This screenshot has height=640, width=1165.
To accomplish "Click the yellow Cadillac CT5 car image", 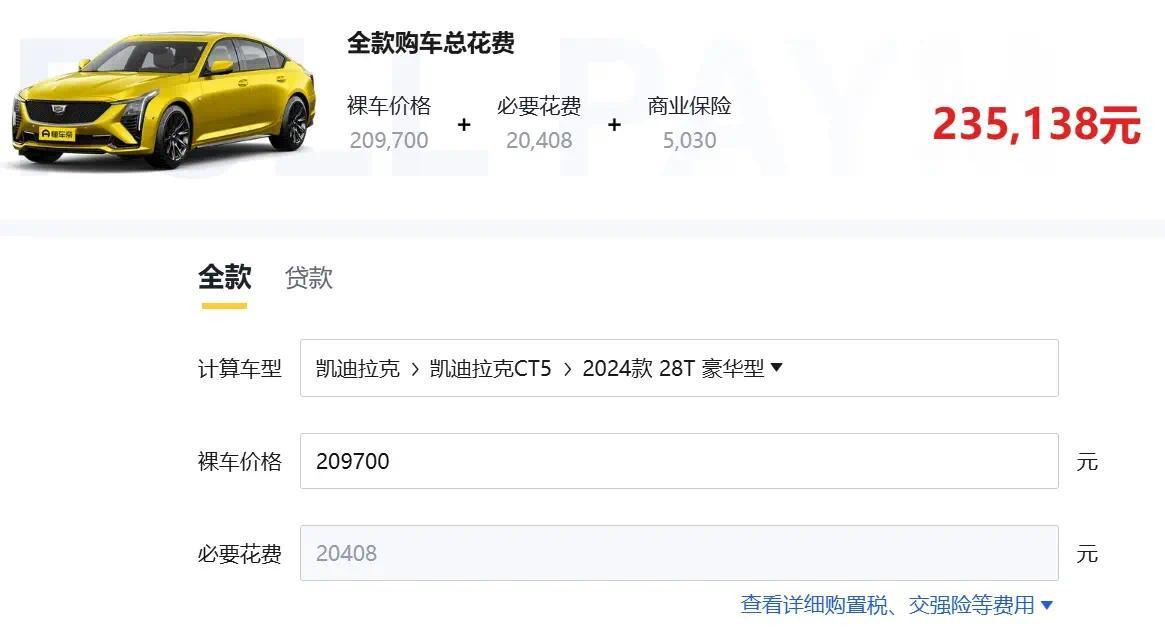I will 163,100.
